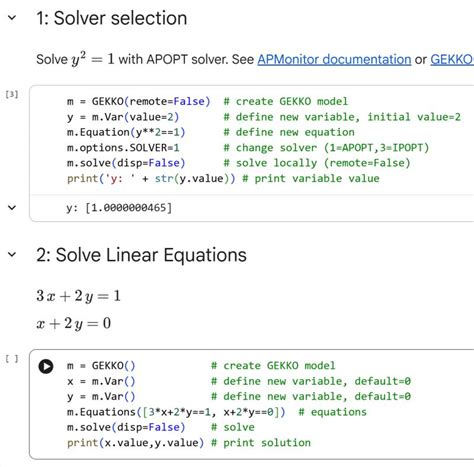Collapse the y output of cell 3
Image resolution: width=474 pixels, height=467 pixels.
[x=12, y=208]
